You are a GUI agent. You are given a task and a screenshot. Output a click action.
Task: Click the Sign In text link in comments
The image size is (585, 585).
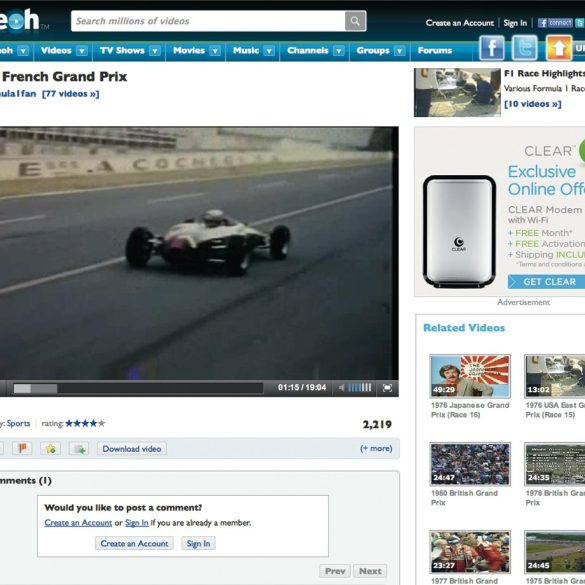(137, 523)
